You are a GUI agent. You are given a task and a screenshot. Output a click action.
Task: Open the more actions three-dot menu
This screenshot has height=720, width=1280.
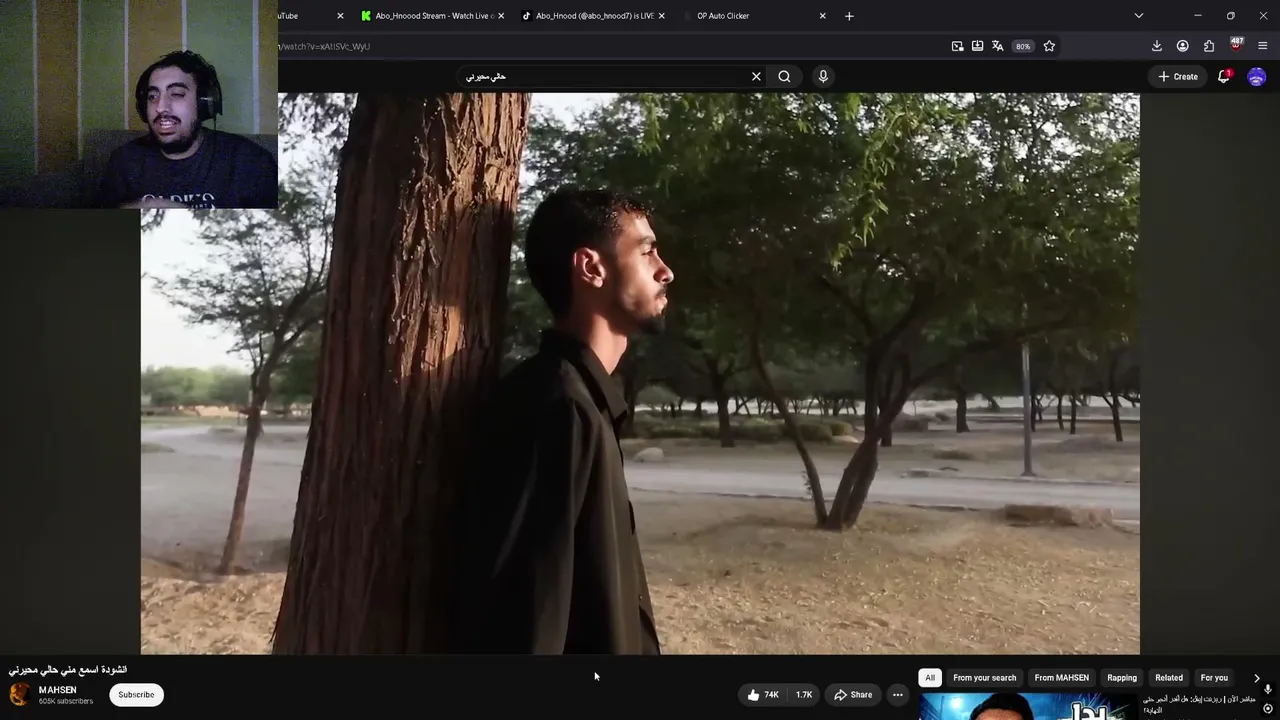[x=897, y=695]
